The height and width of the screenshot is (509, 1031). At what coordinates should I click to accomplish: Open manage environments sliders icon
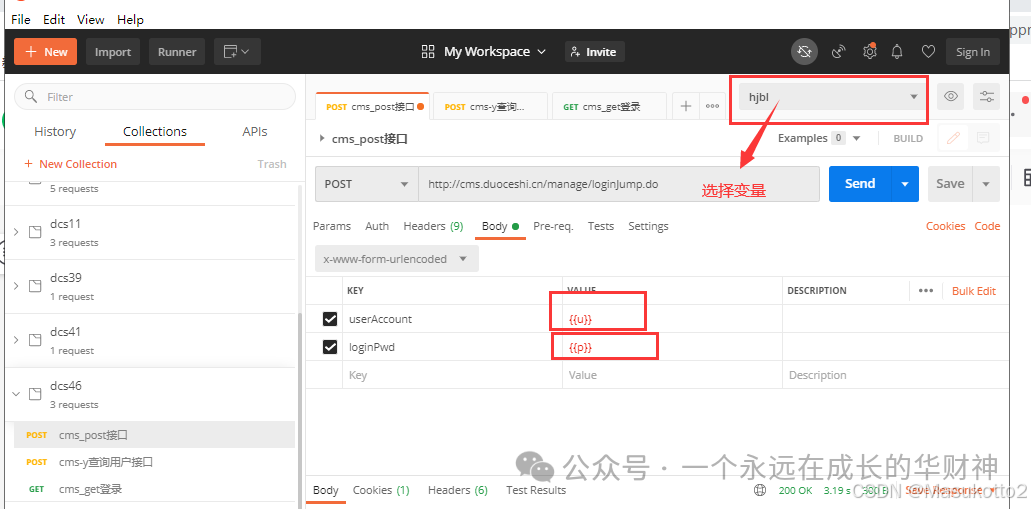click(x=986, y=97)
